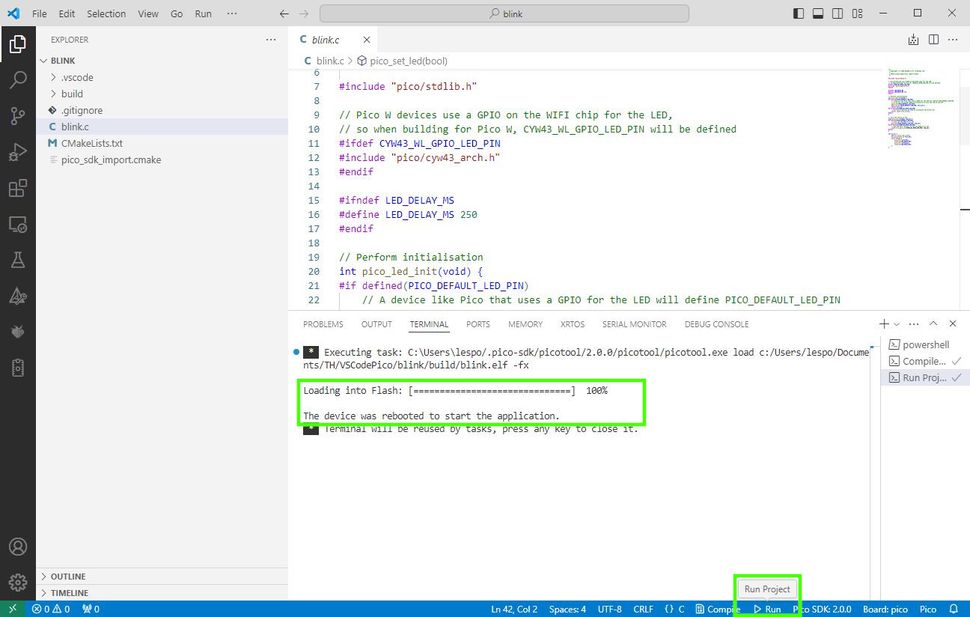Toggle the secondary side bar
The width and height of the screenshot is (970, 617).
[838, 14]
